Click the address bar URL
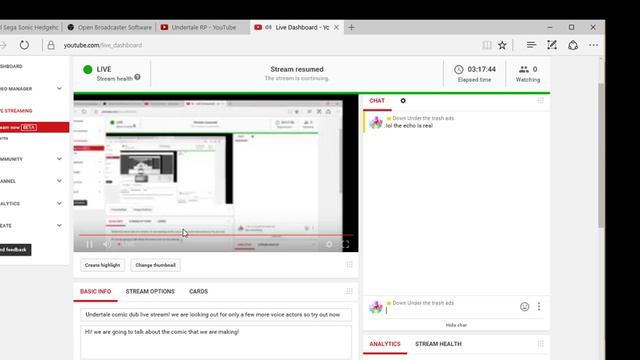This screenshot has width=640, height=360. (103, 45)
